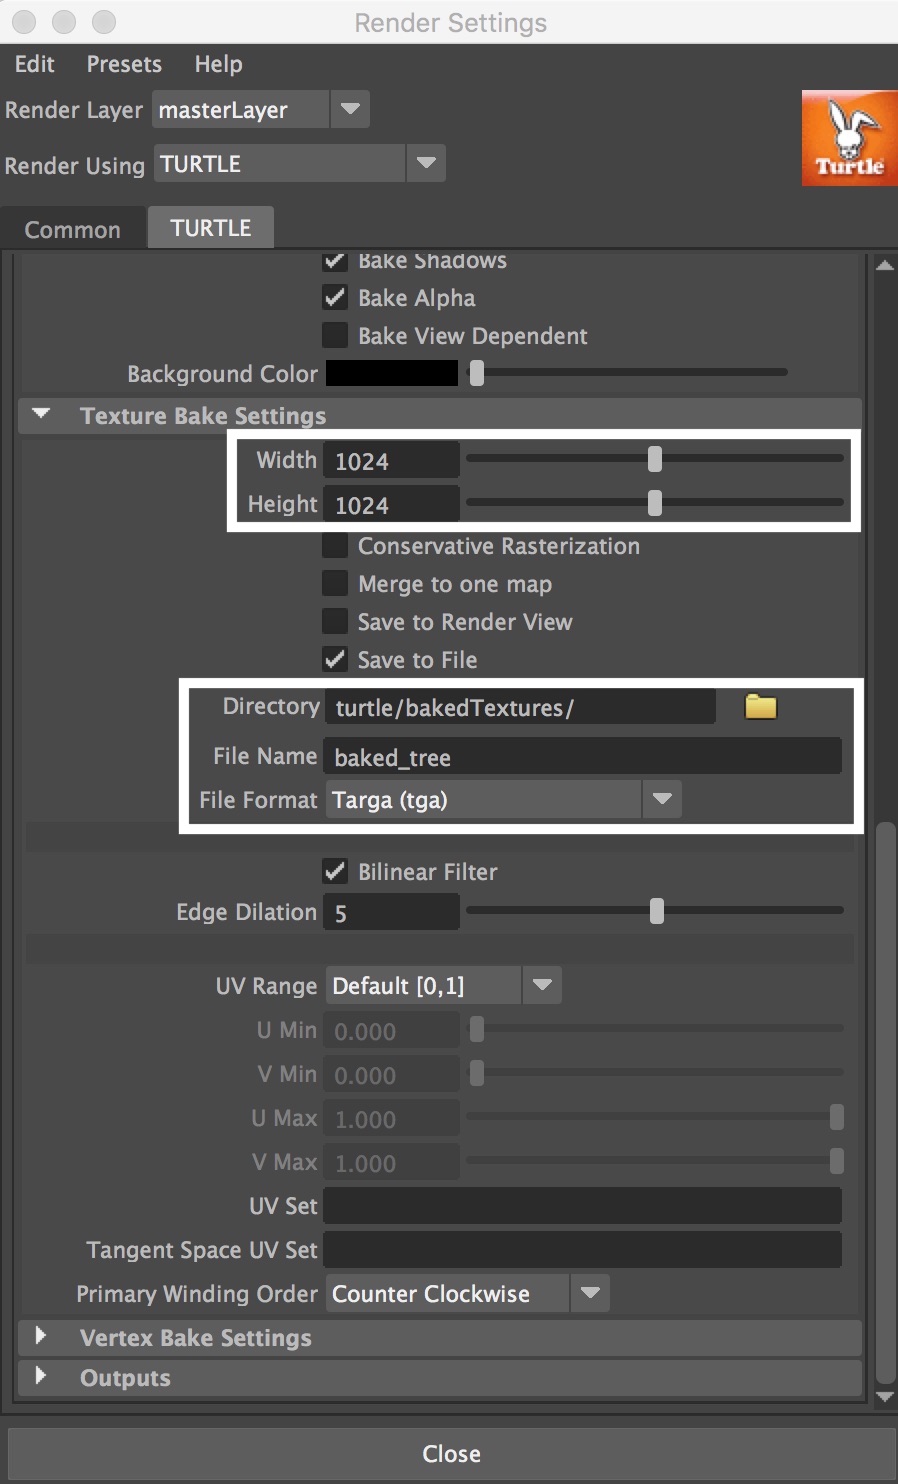
Task: Toggle the Bilinear Filter checkbox
Action: (x=335, y=871)
